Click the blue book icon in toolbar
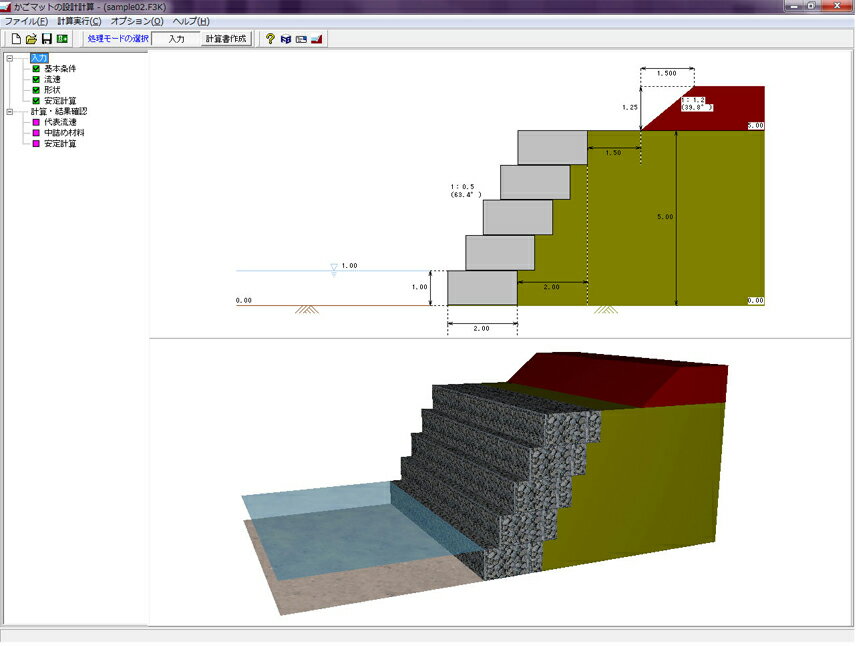 [285, 39]
